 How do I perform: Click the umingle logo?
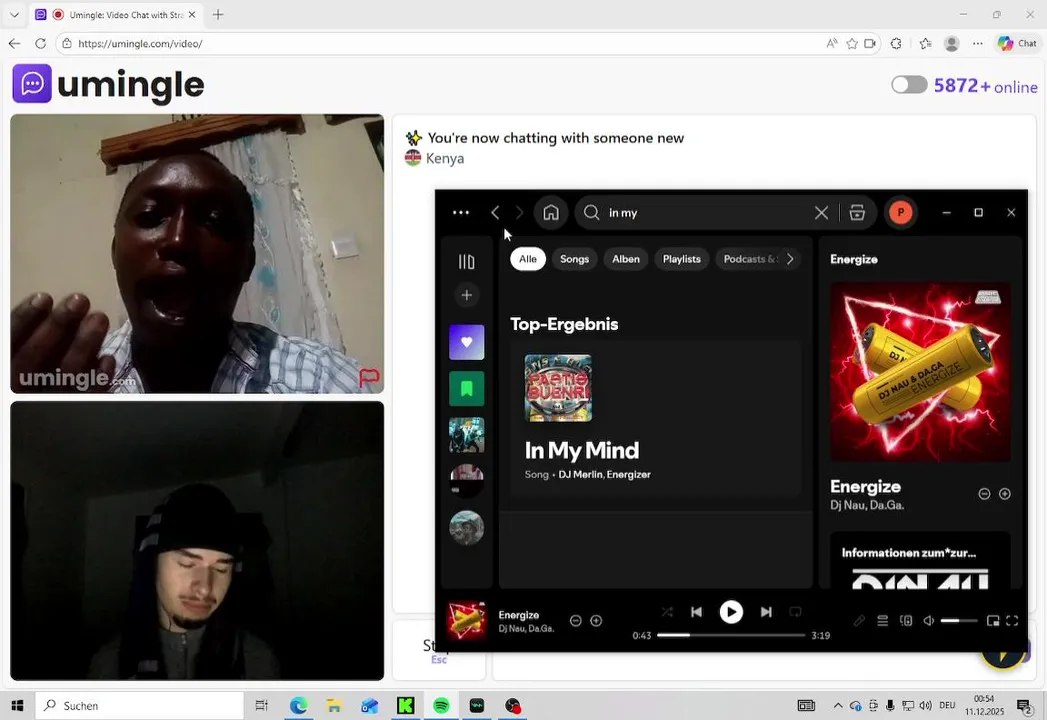pyautogui.click(x=108, y=84)
